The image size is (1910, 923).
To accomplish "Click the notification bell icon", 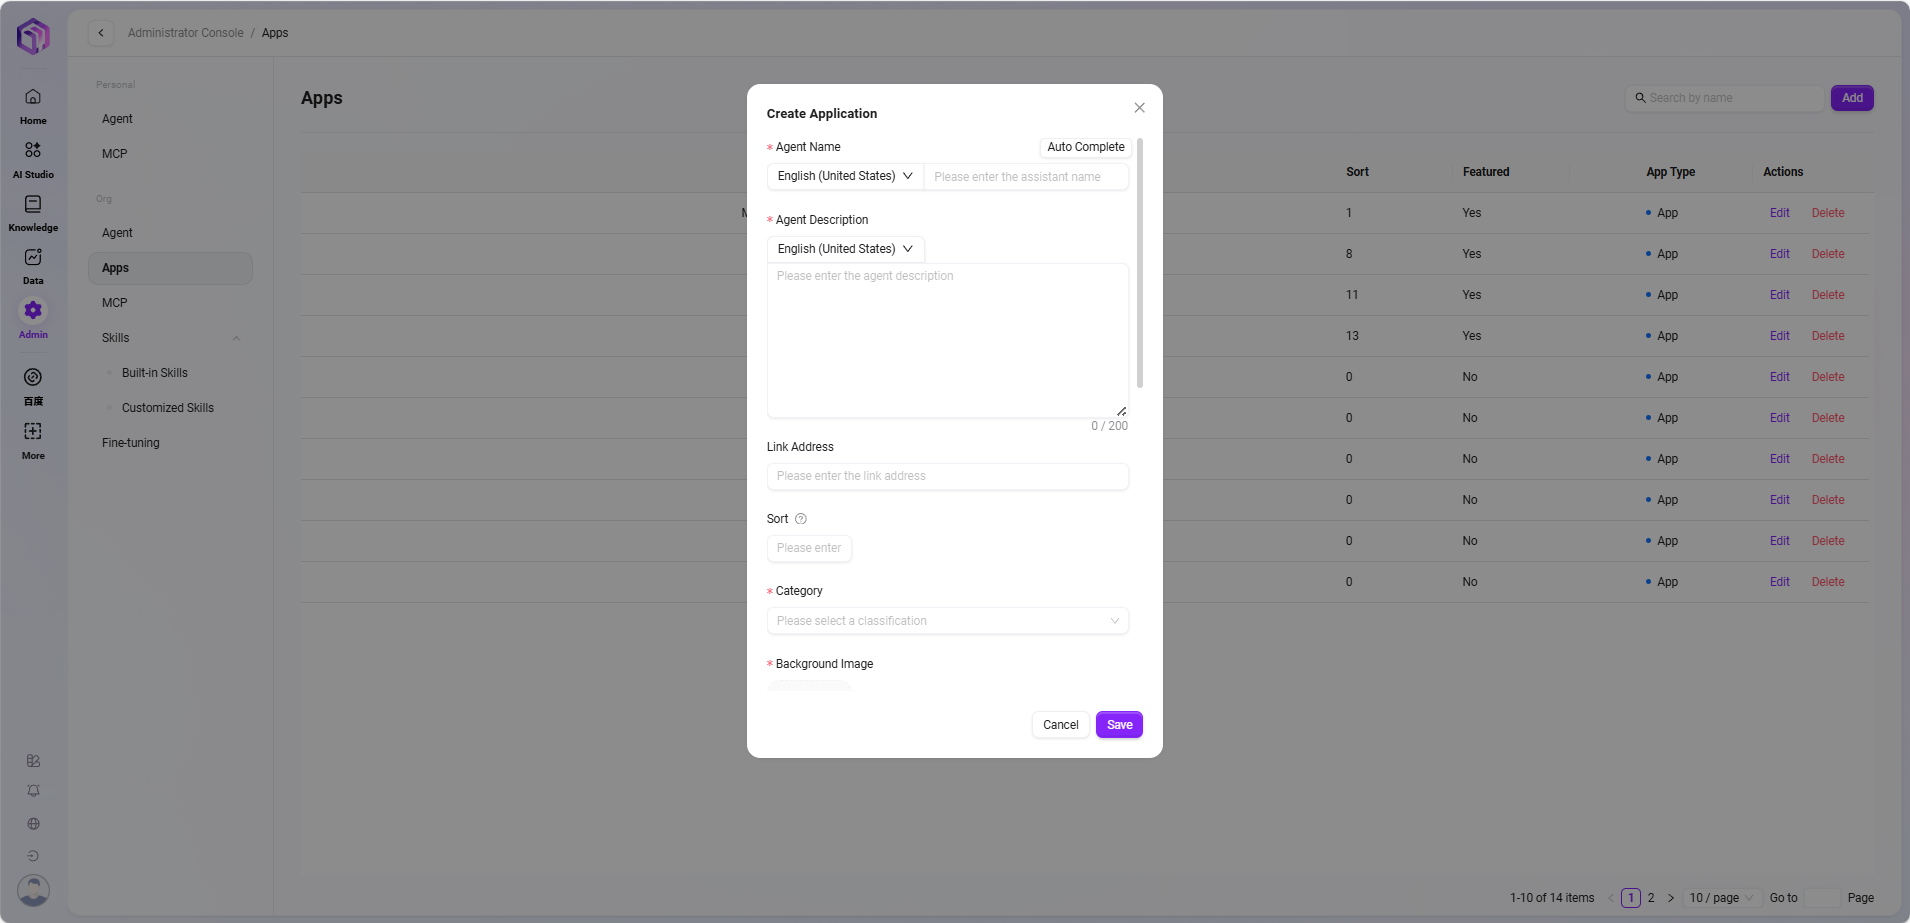I will [33, 791].
